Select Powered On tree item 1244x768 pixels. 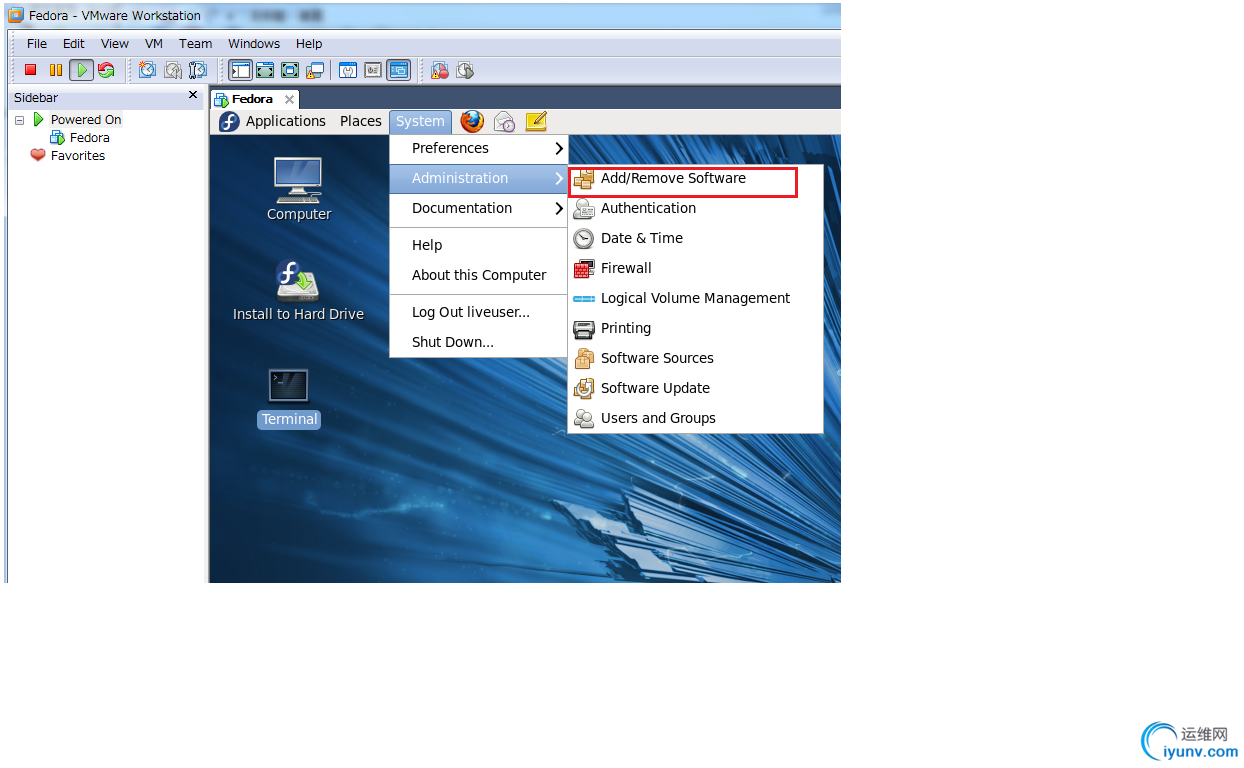coord(86,119)
